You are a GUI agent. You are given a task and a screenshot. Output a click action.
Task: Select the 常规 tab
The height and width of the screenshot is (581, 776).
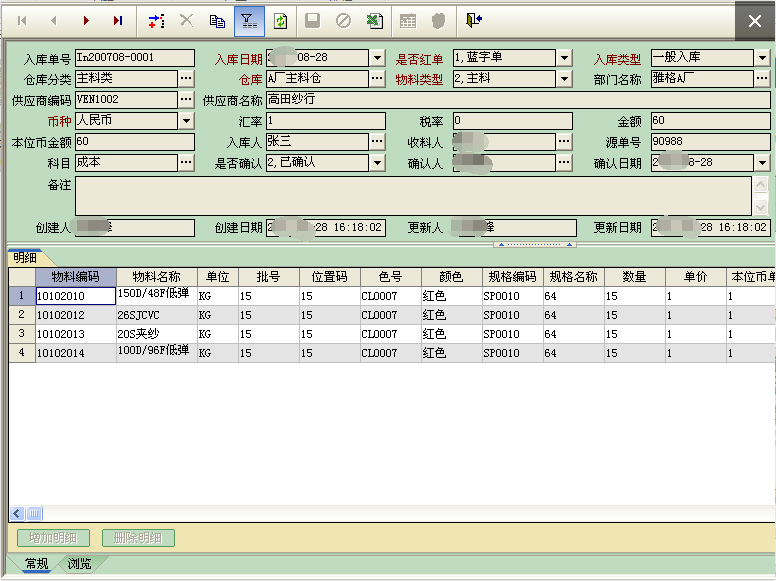click(x=36, y=564)
